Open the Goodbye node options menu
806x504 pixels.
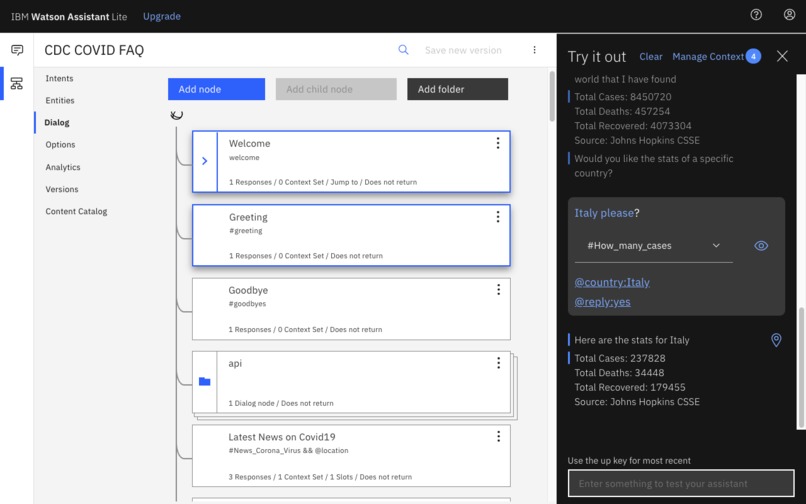click(x=498, y=290)
